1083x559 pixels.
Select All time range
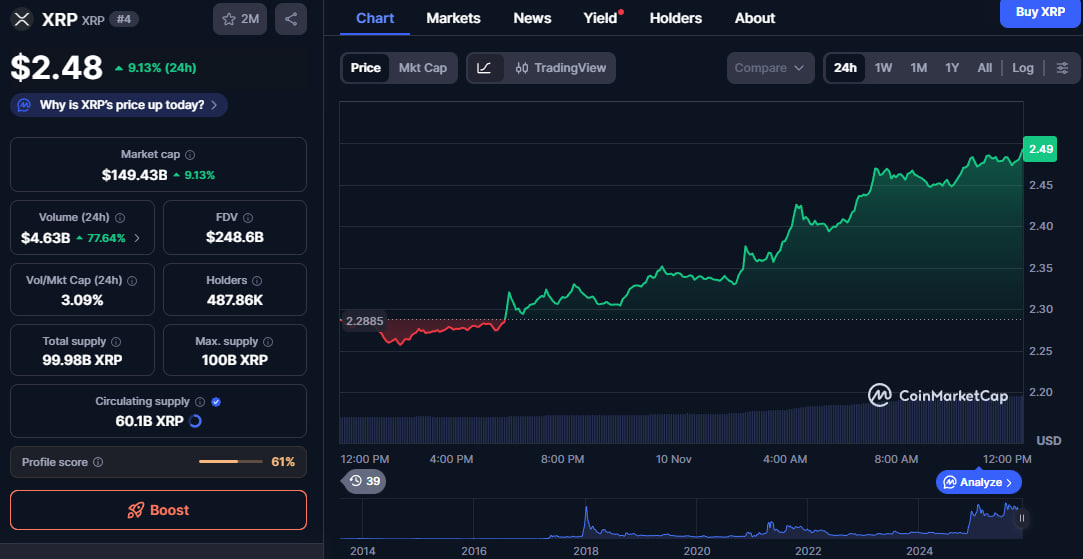[x=985, y=68]
